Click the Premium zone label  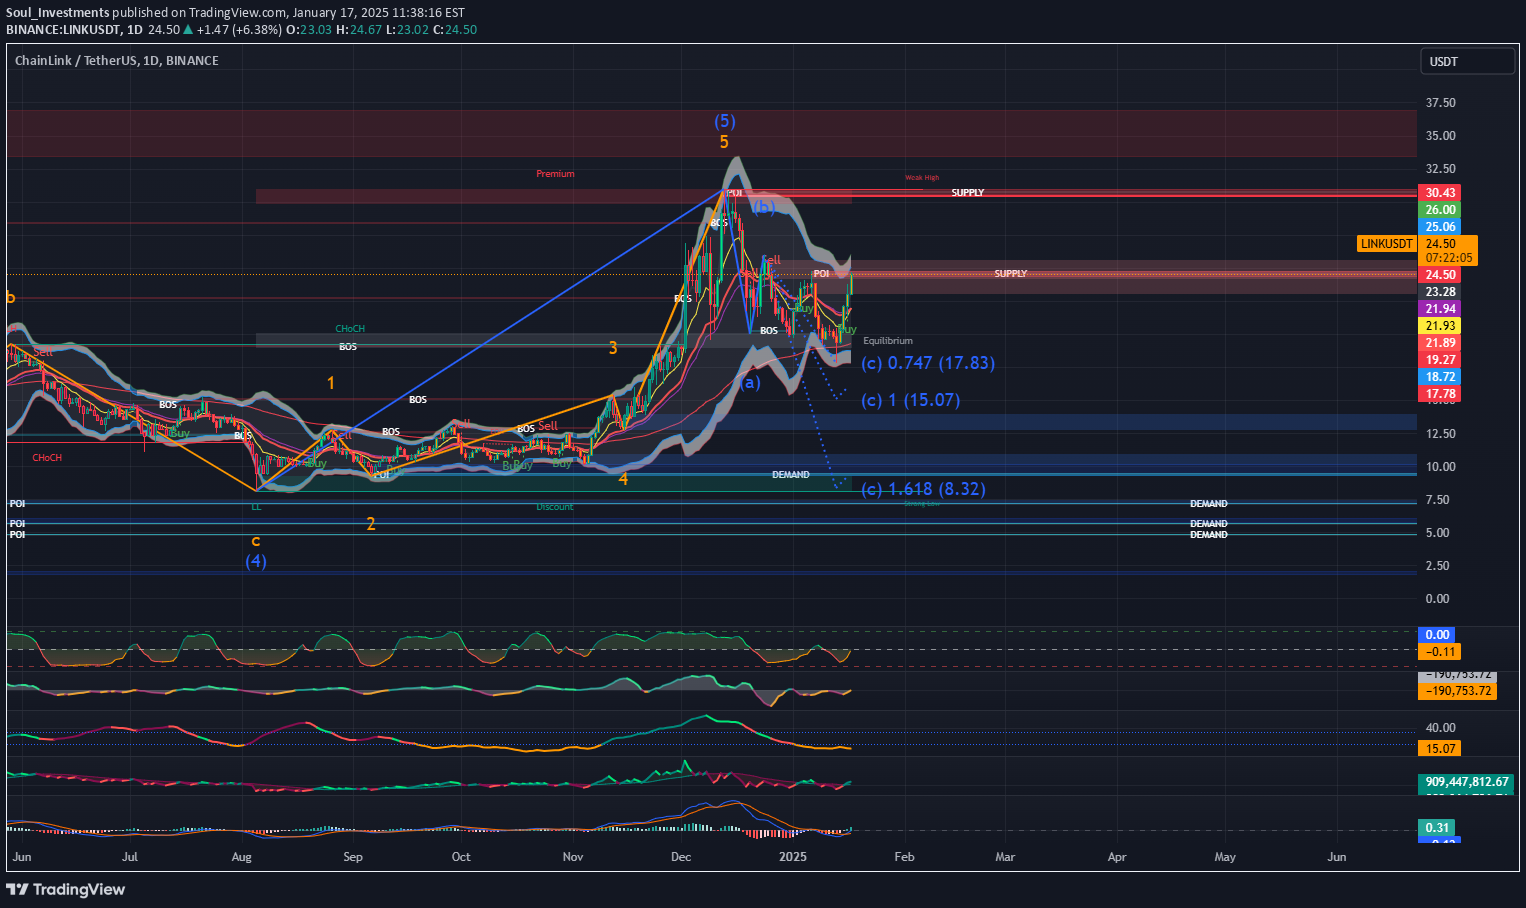[555, 174]
